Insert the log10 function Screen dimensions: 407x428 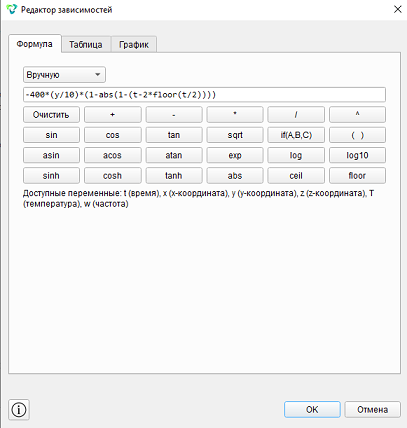(x=357, y=155)
